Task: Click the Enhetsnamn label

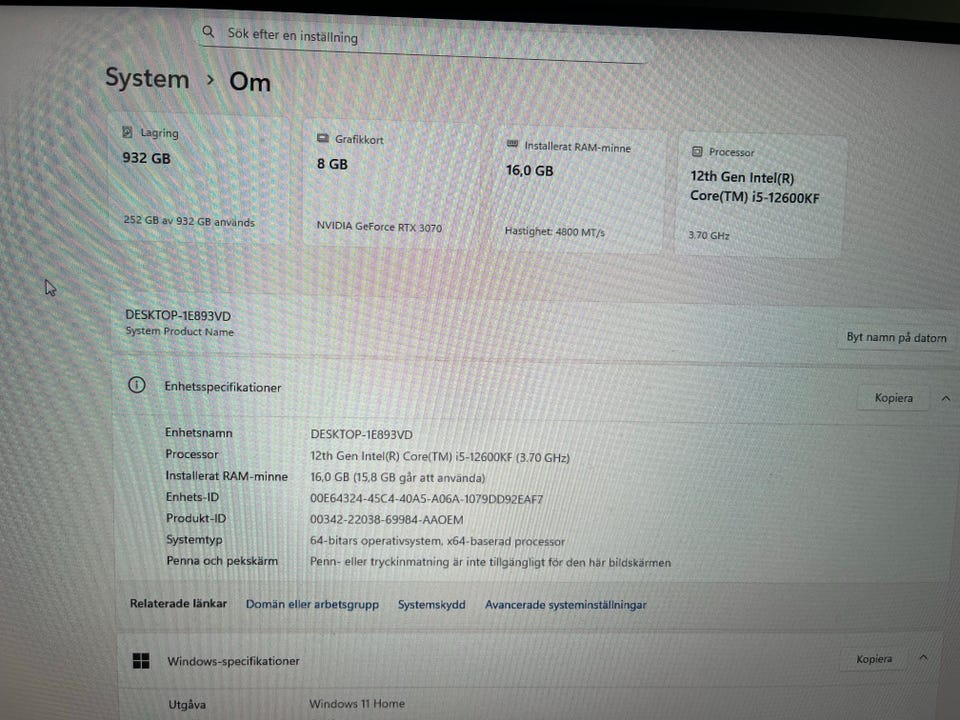Action: point(199,432)
